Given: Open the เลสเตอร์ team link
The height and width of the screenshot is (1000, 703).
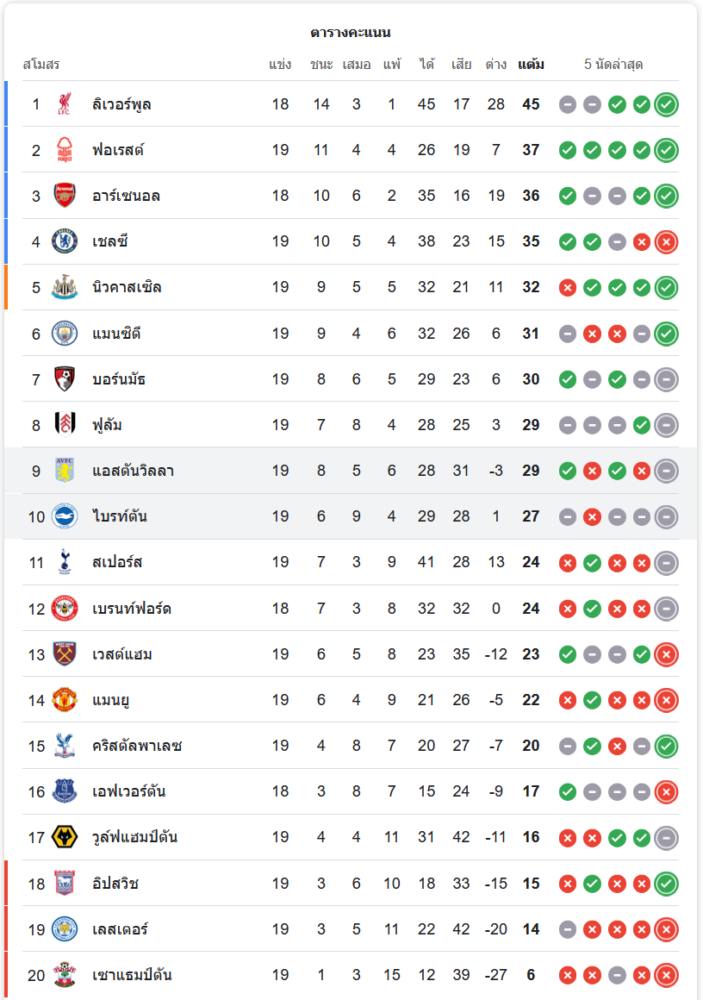Looking at the screenshot, I should [x=120, y=929].
